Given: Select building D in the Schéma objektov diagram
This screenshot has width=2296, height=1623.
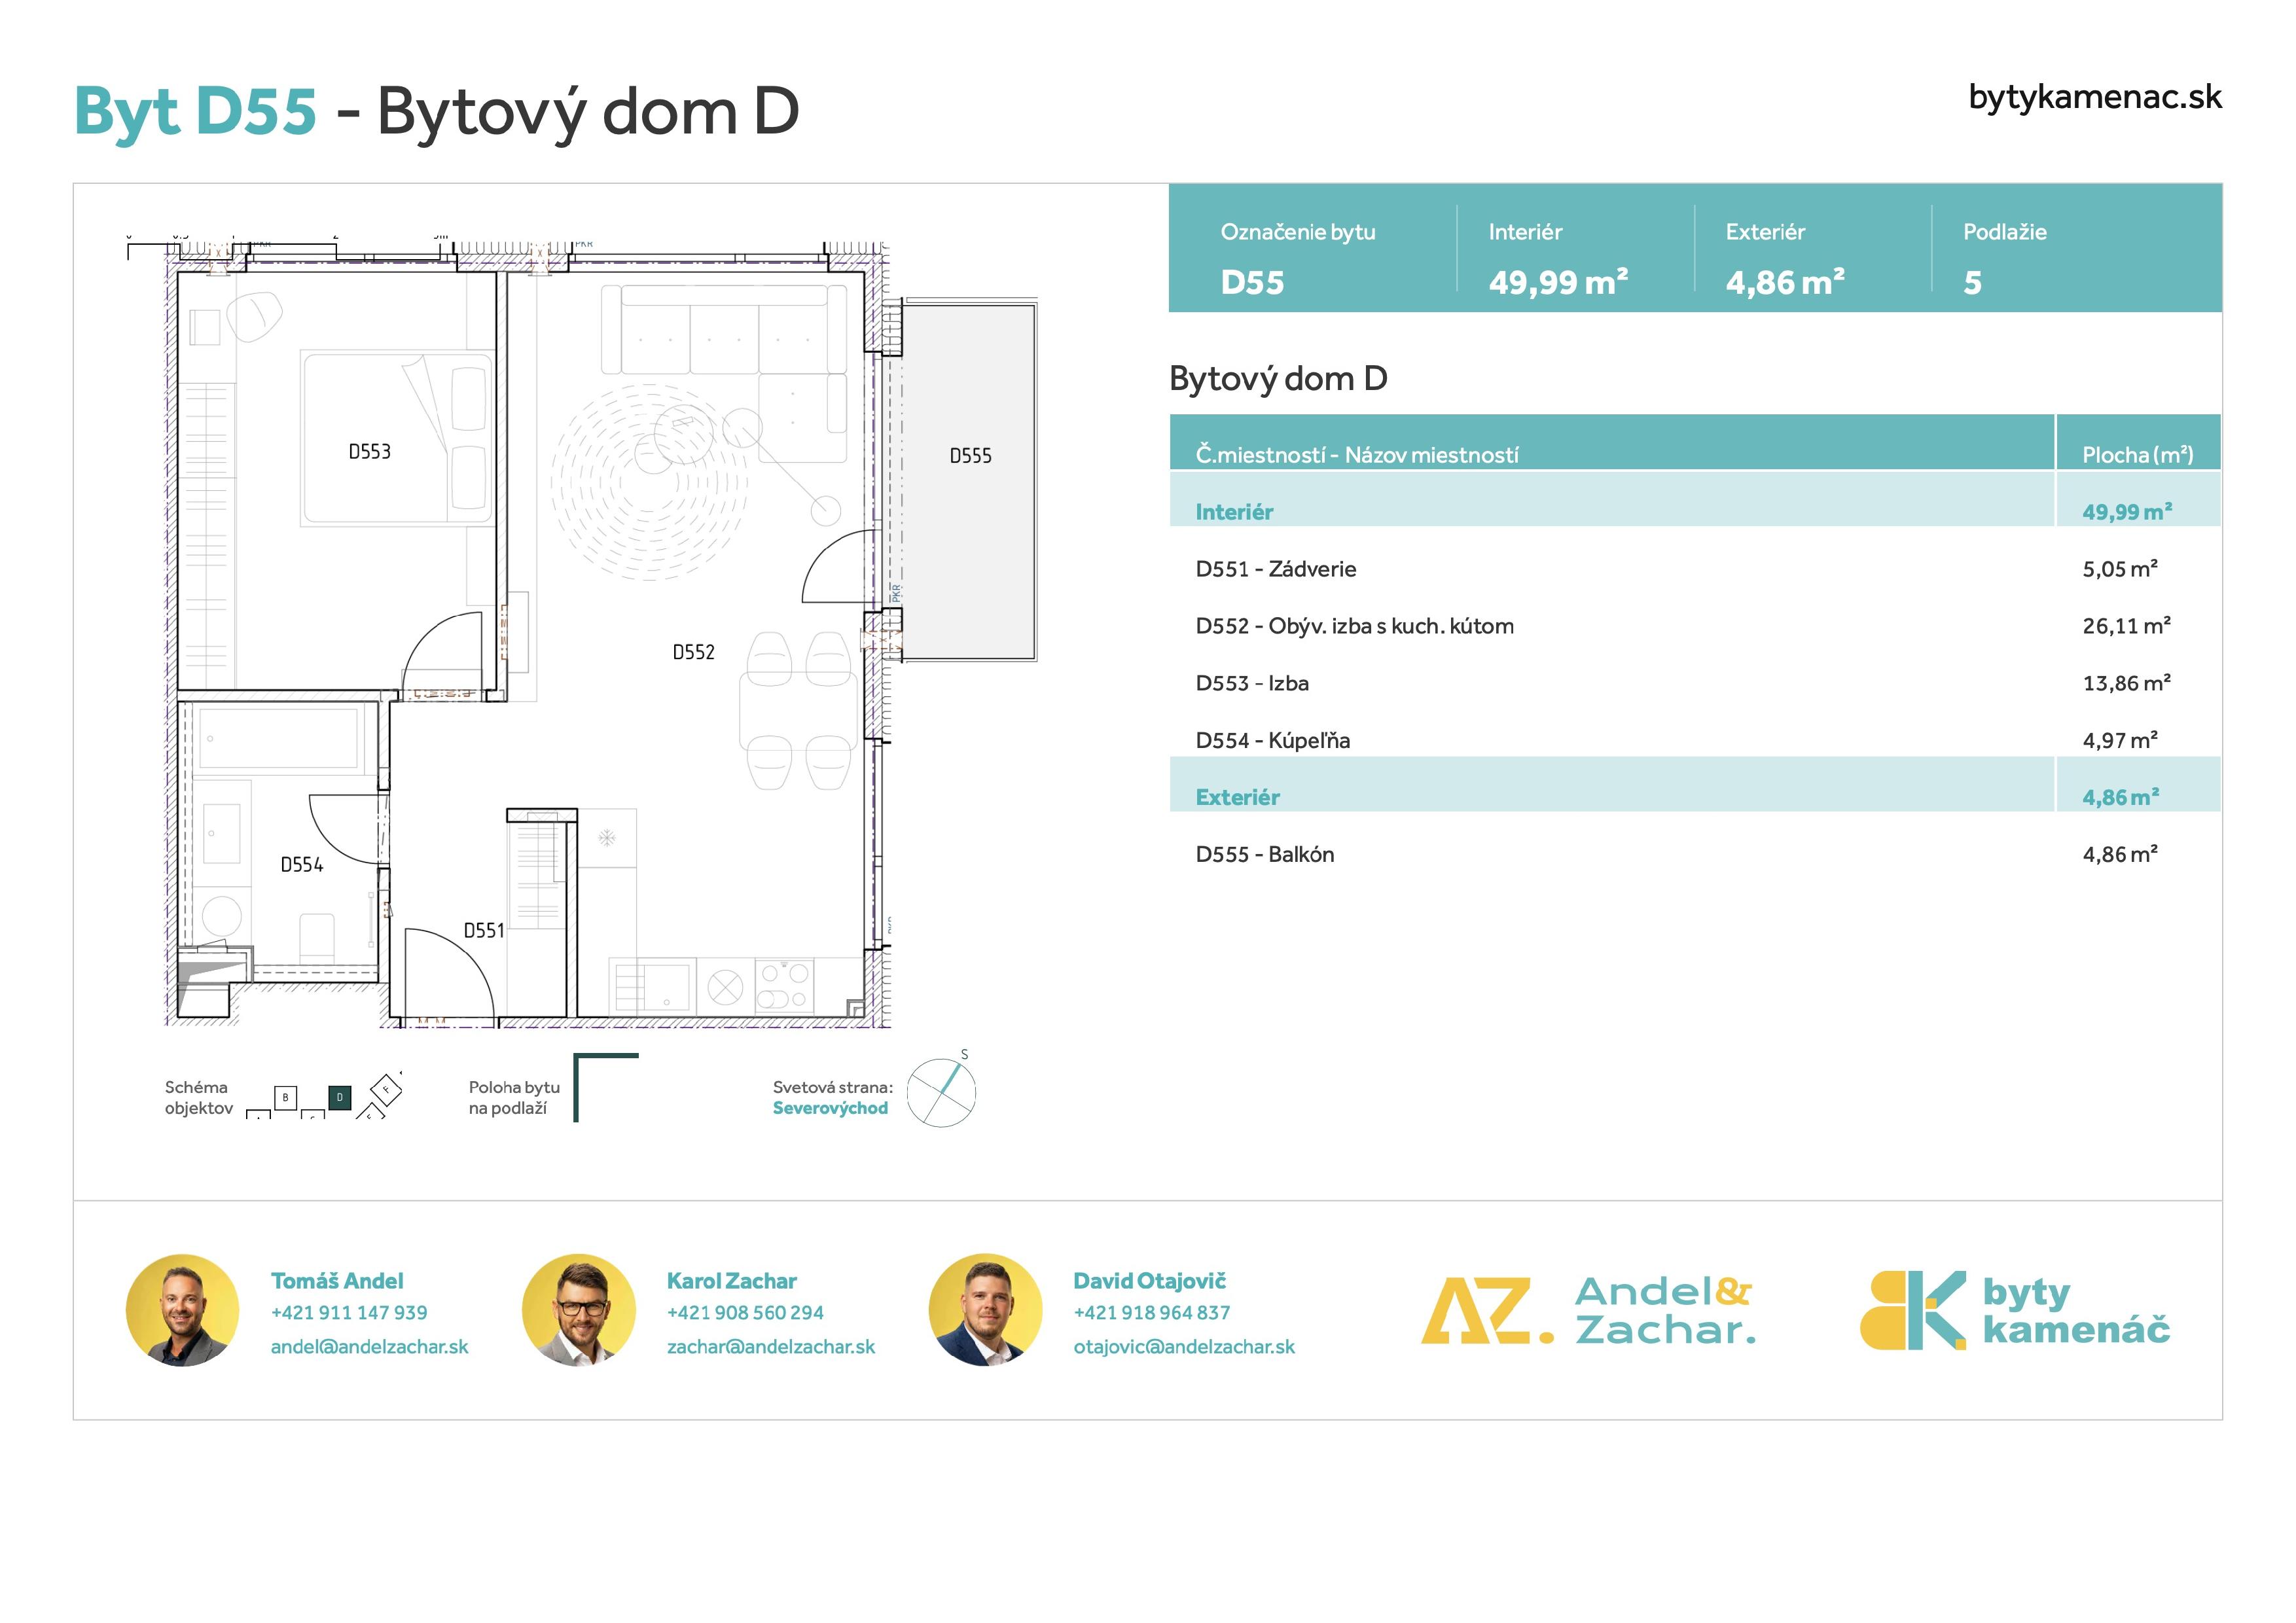Looking at the screenshot, I should (340, 1097).
